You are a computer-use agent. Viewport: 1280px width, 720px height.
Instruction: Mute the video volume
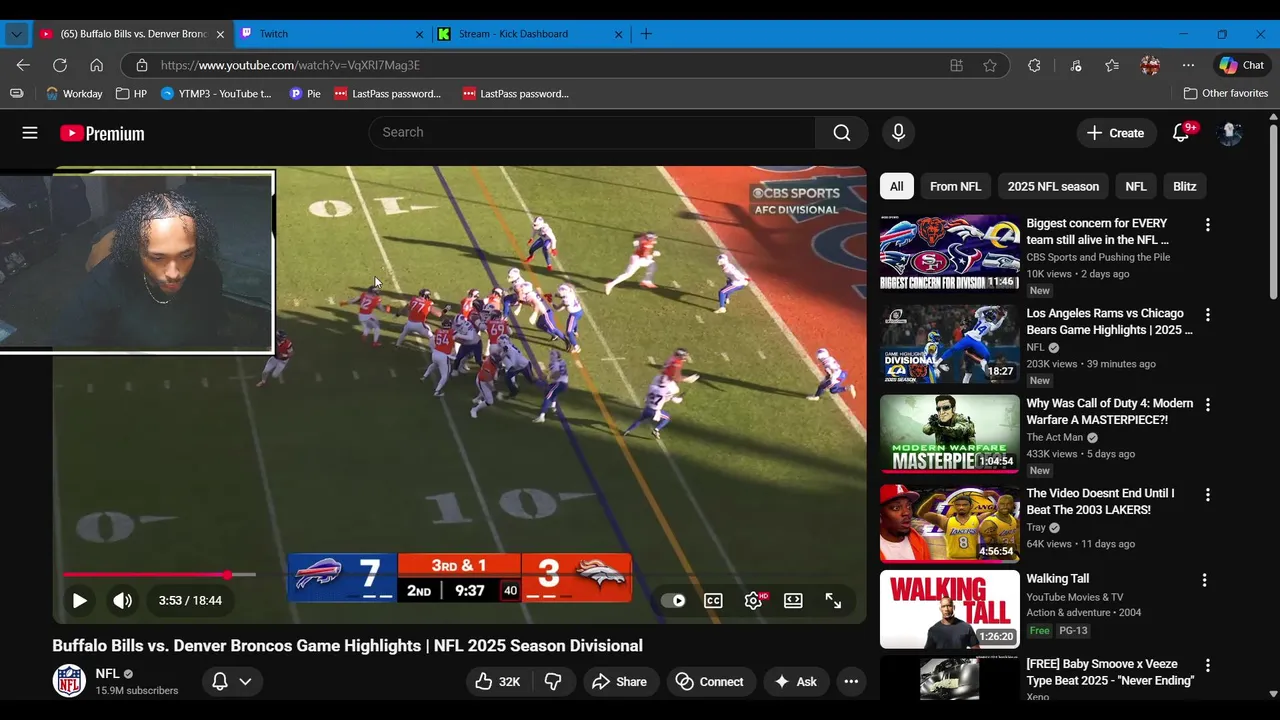(122, 601)
